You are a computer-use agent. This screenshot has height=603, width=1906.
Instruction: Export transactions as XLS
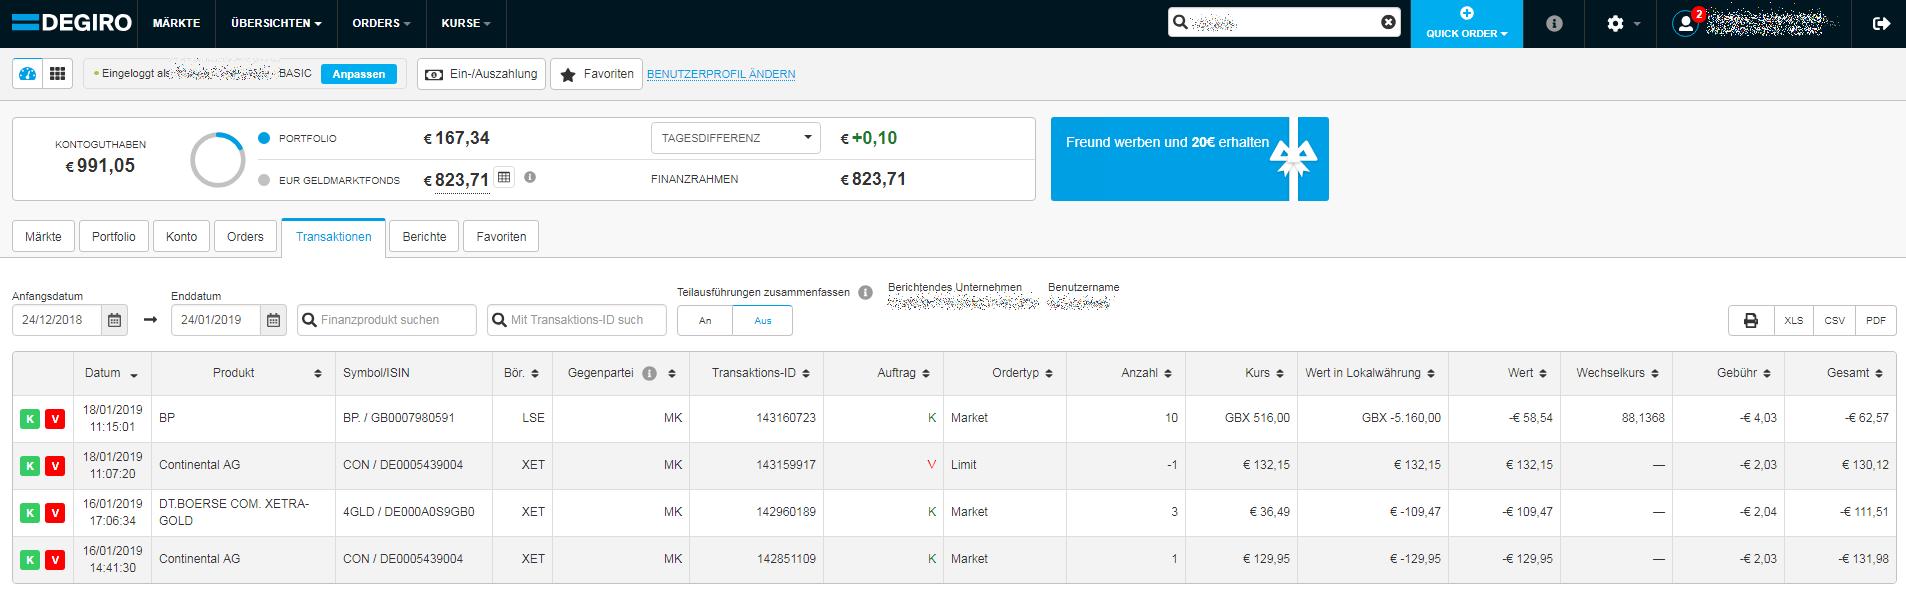[x=1793, y=320]
